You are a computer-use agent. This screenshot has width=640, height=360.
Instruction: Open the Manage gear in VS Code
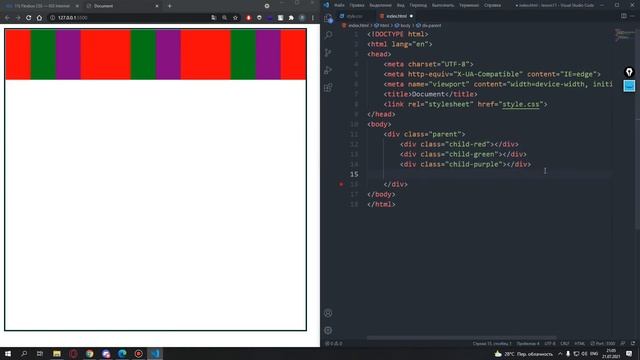pyautogui.click(x=328, y=330)
